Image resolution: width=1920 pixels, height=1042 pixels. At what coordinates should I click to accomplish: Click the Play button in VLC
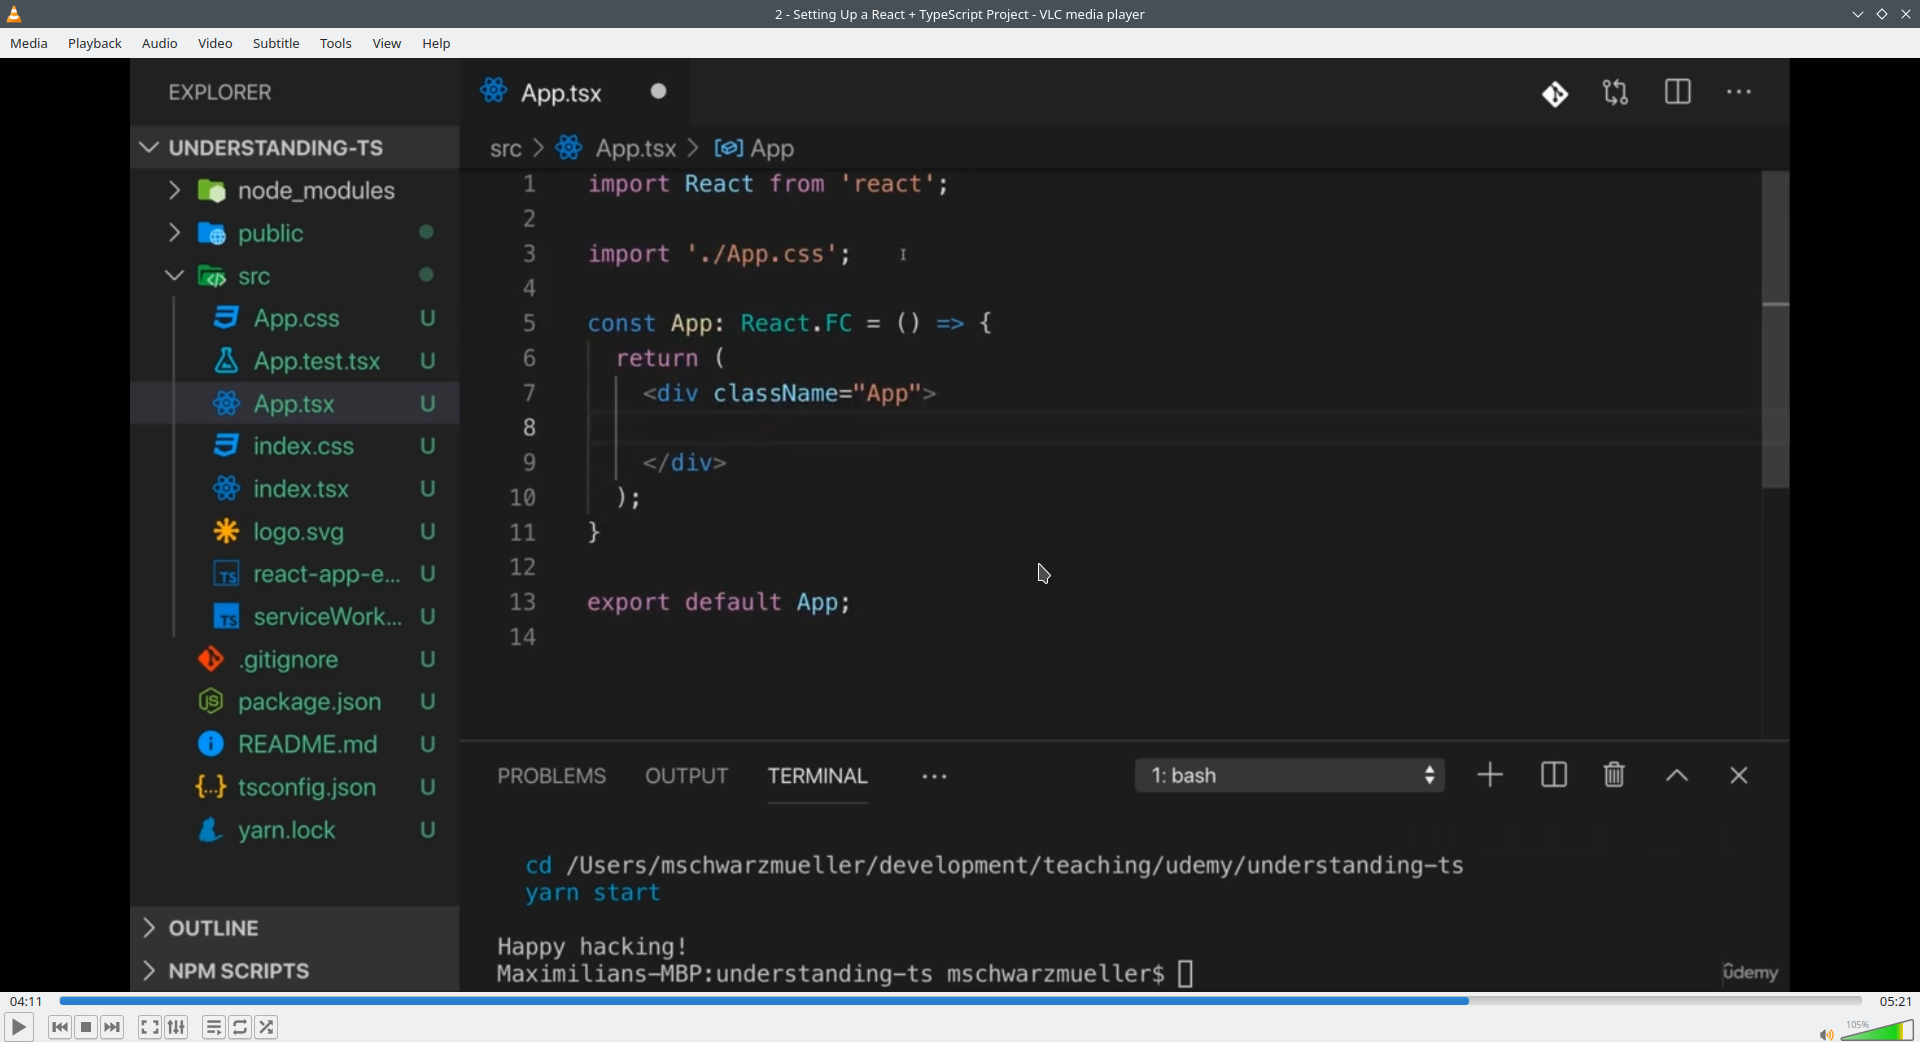(18, 1027)
